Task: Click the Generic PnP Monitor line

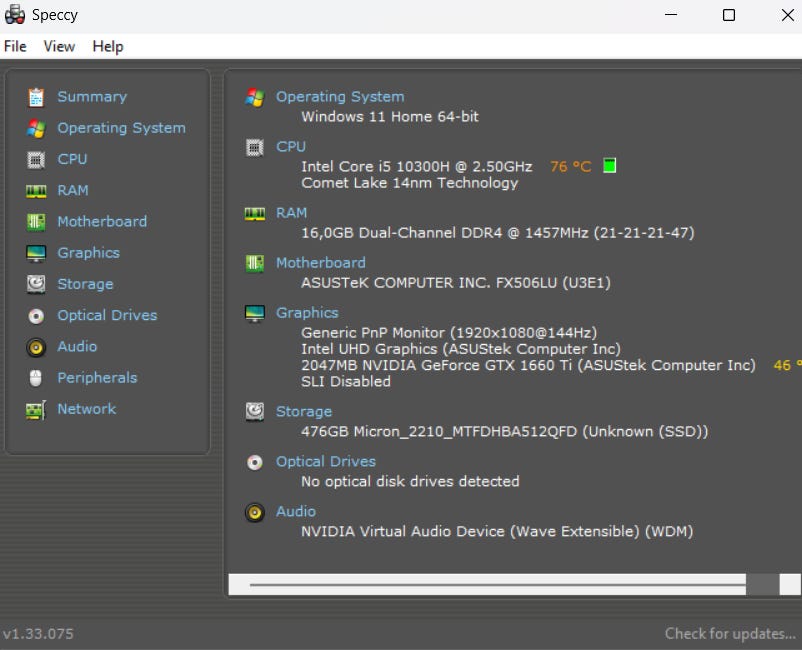Action: click(449, 333)
